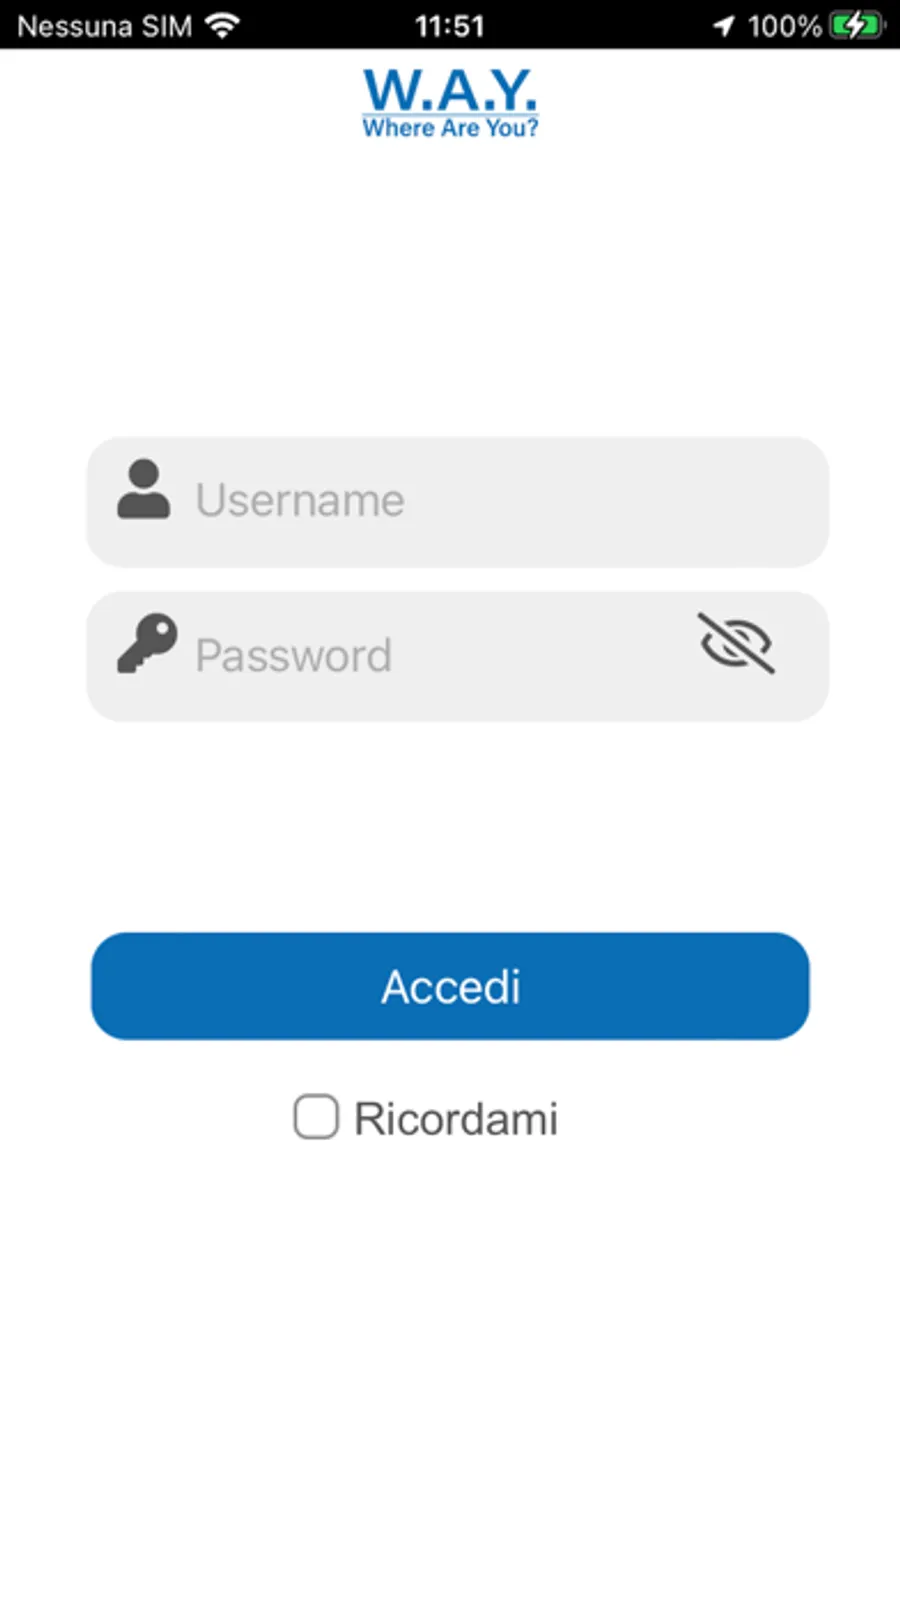Click the "Where Are You?" tagline
The width and height of the screenshot is (900, 1598).
click(x=450, y=128)
